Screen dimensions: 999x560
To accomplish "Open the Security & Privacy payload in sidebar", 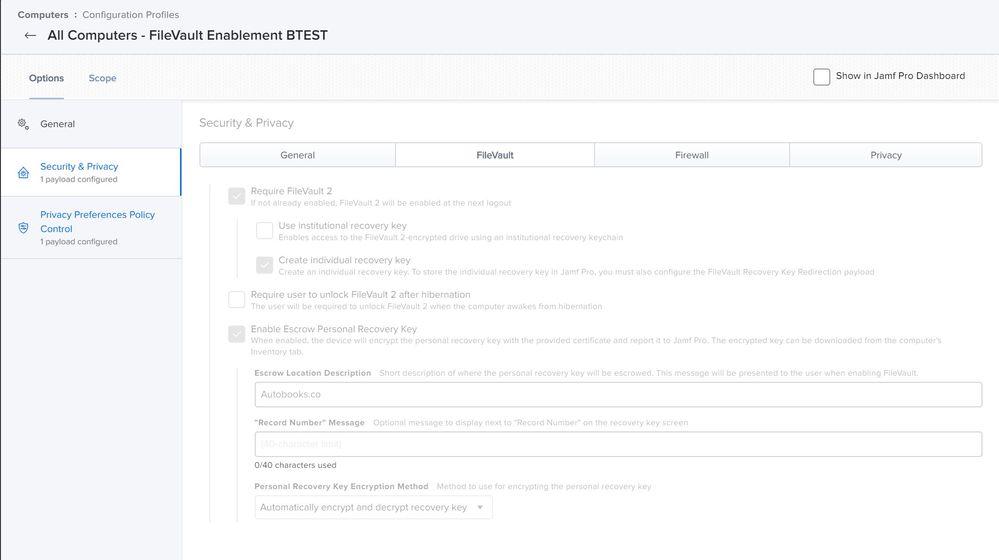I will [91, 172].
